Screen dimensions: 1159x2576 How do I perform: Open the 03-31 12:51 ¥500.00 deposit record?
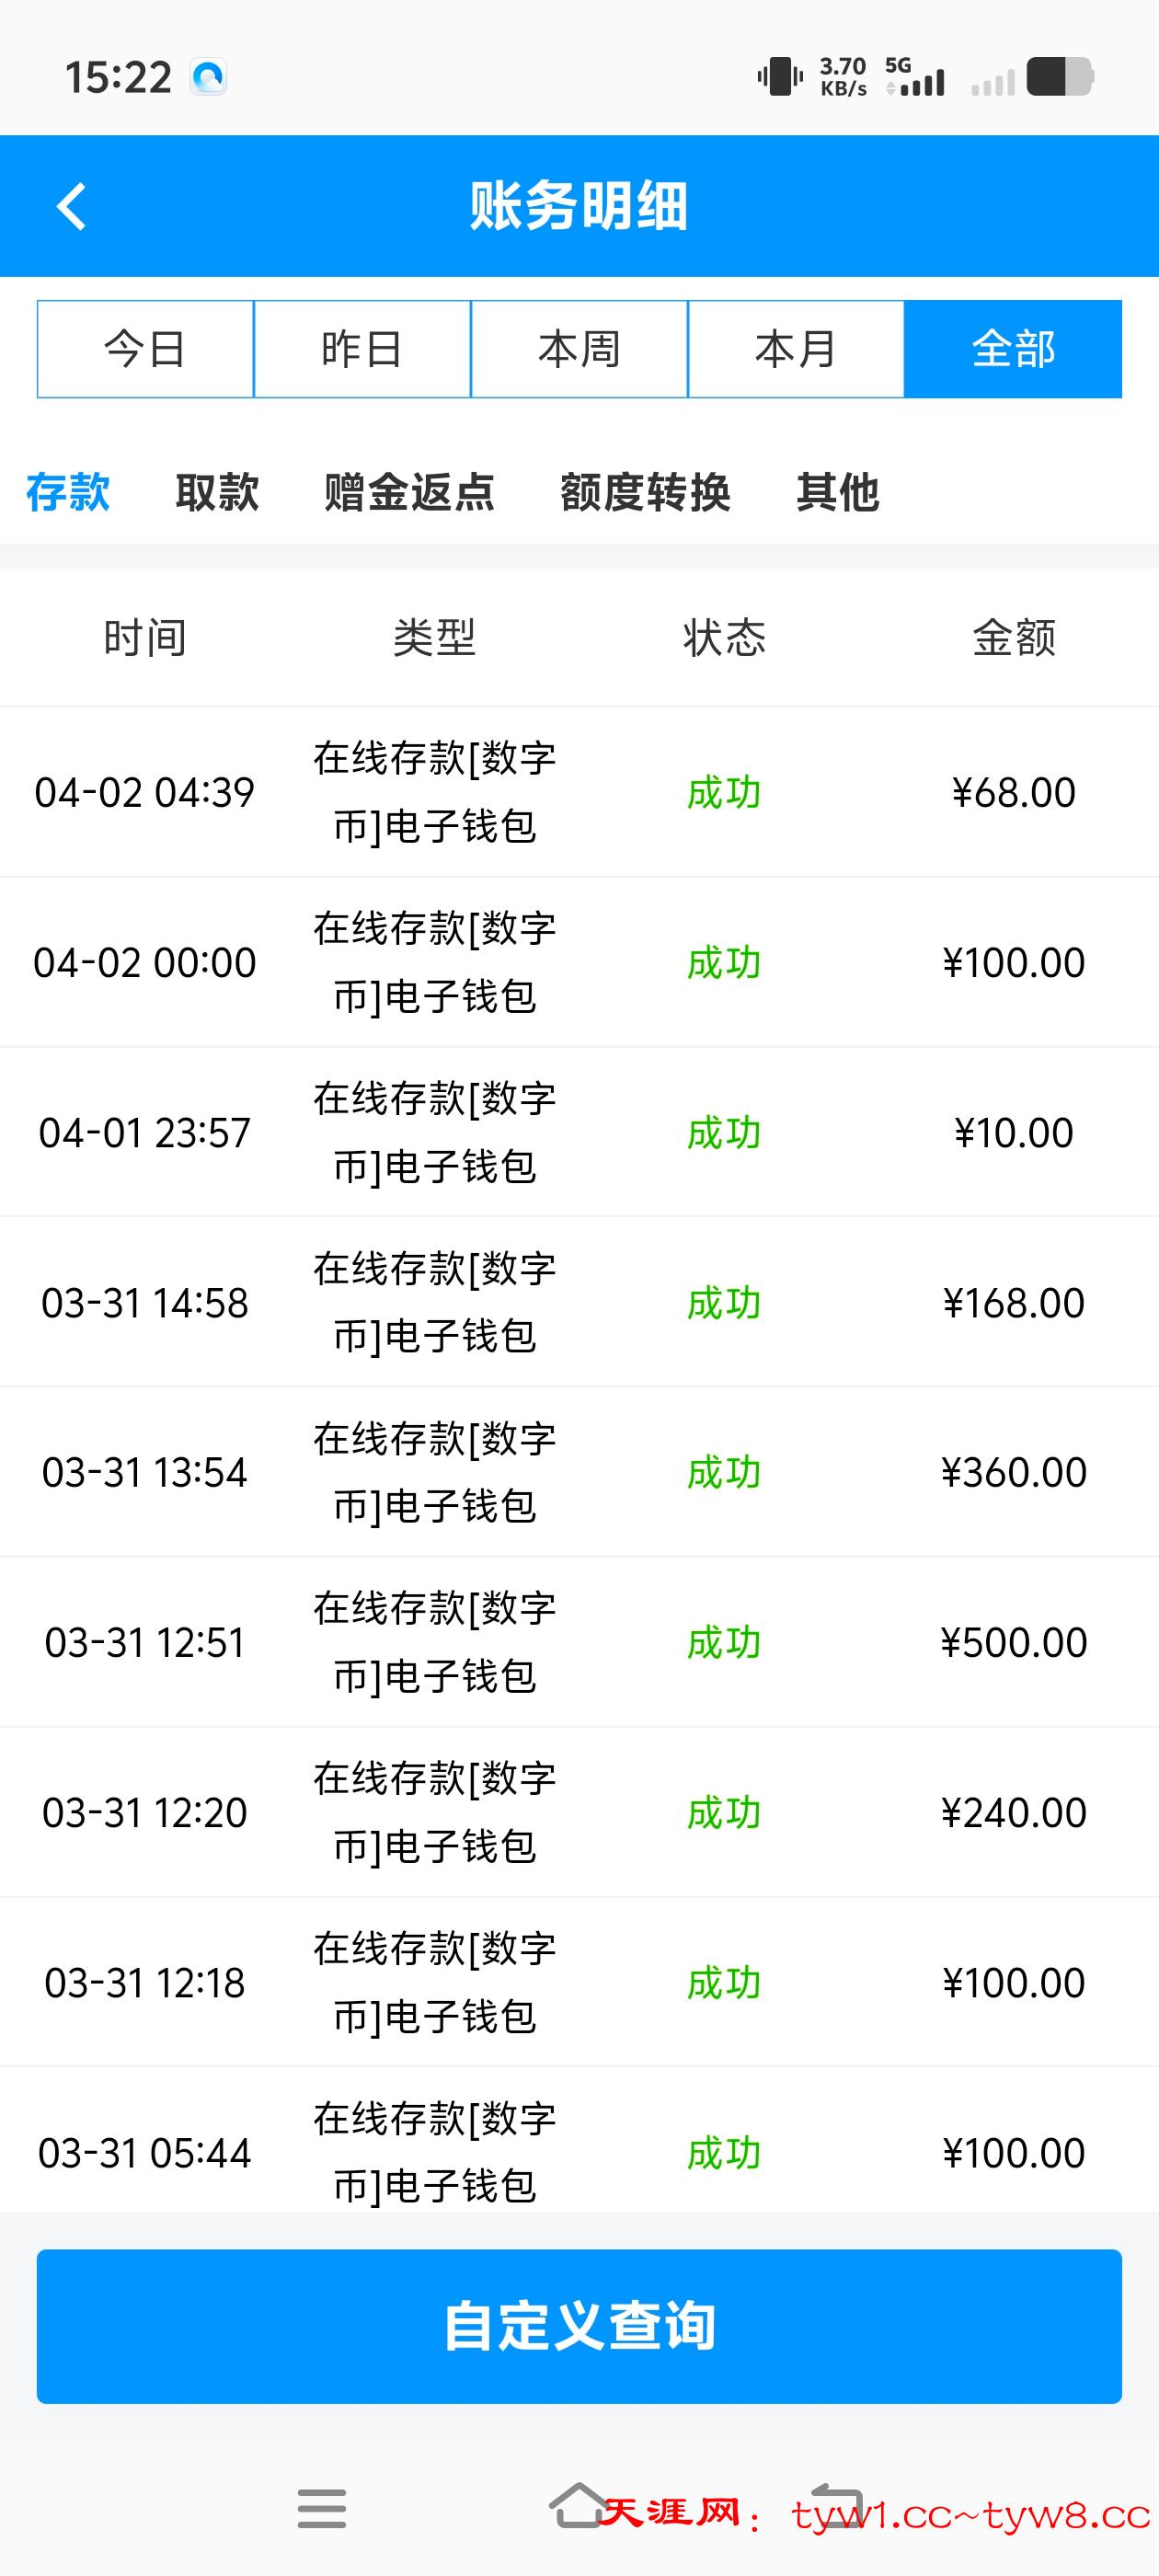coord(579,1642)
